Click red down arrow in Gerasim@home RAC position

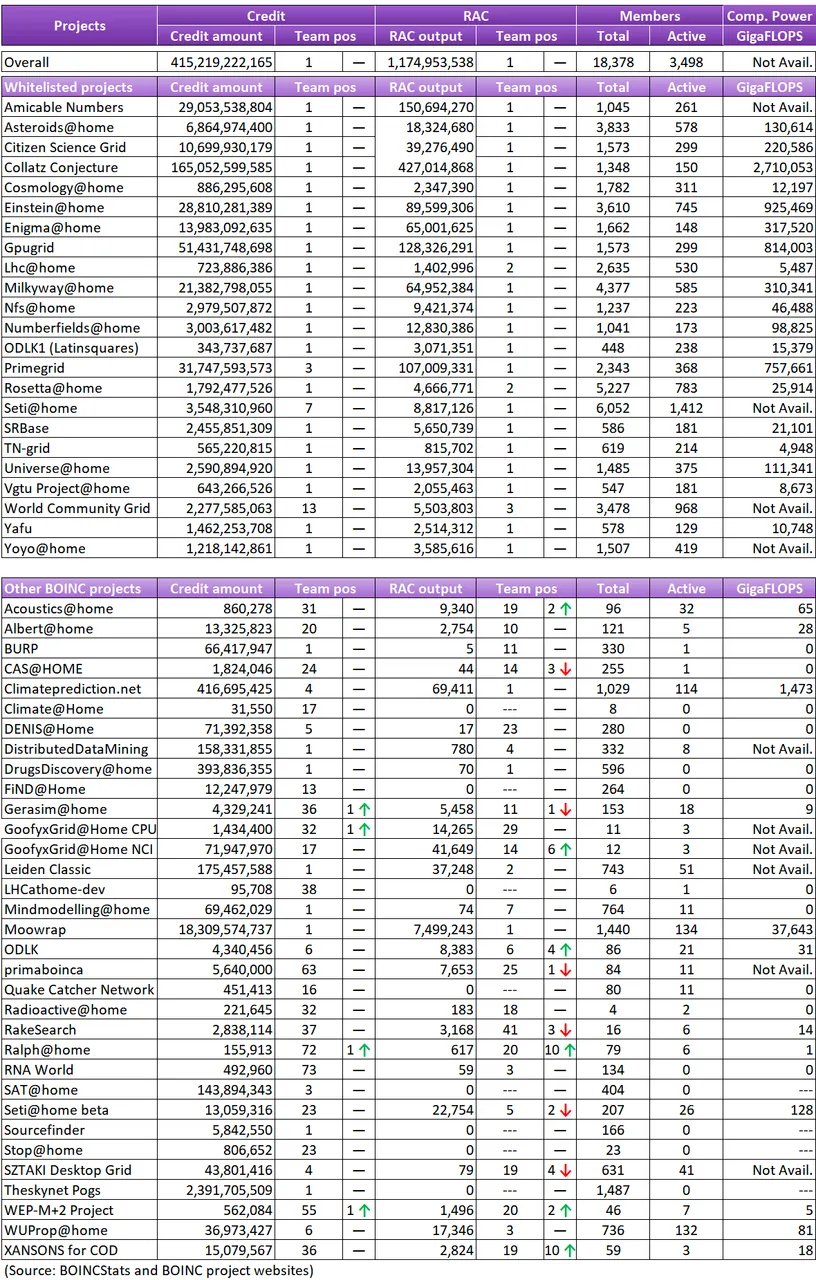coord(565,809)
